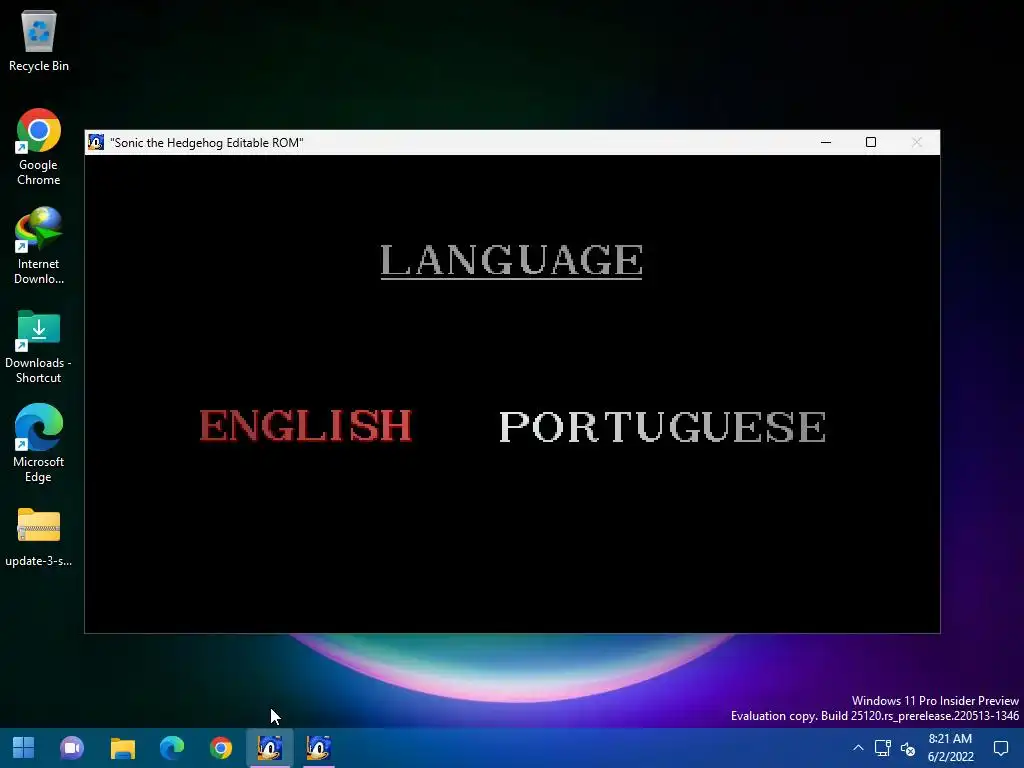The height and width of the screenshot is (768, 1024).
Task: Select the ENGLISH language option
Action: [306, 426]
